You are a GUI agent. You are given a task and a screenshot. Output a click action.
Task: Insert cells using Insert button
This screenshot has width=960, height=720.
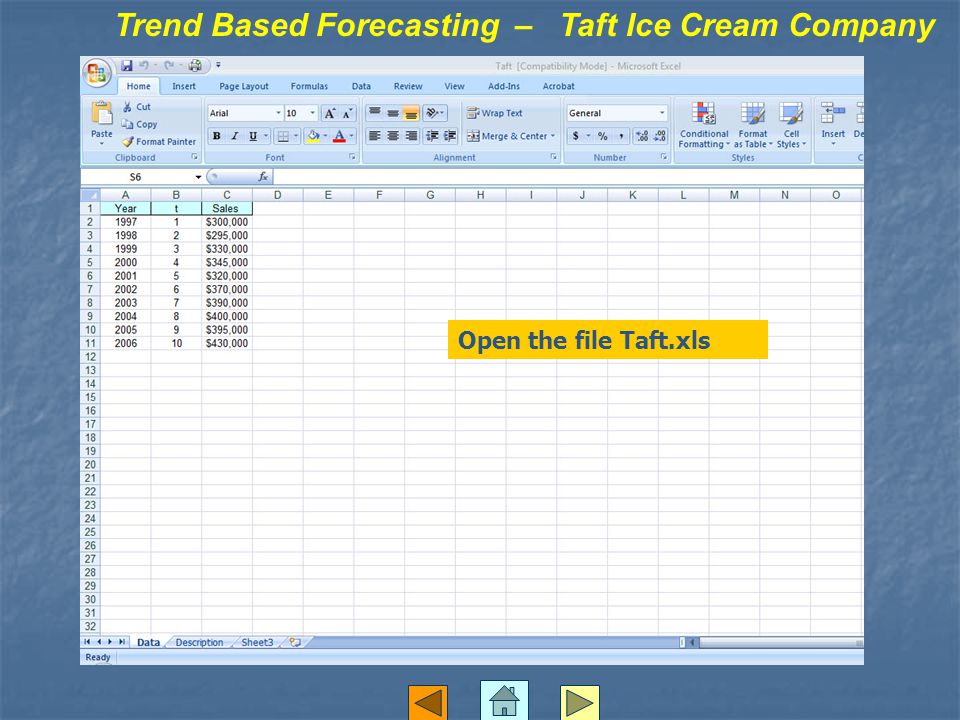pyautogui.click(x=833, y=124)
